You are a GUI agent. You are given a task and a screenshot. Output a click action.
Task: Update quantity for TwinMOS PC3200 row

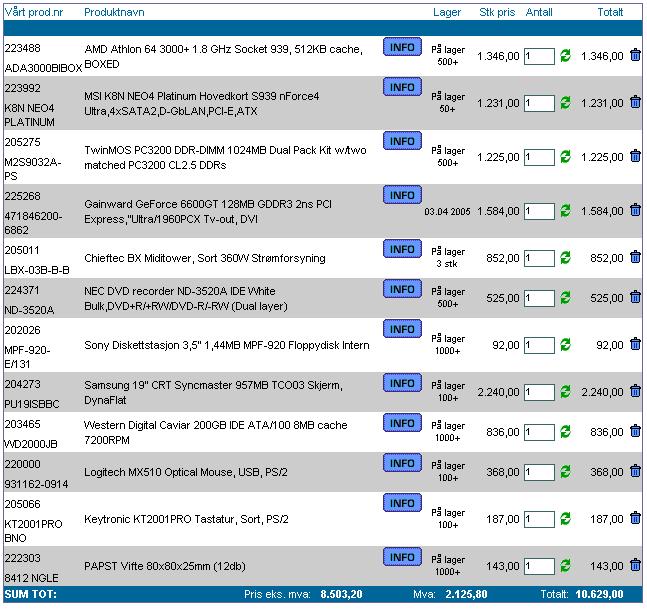[x=565, y=157]
